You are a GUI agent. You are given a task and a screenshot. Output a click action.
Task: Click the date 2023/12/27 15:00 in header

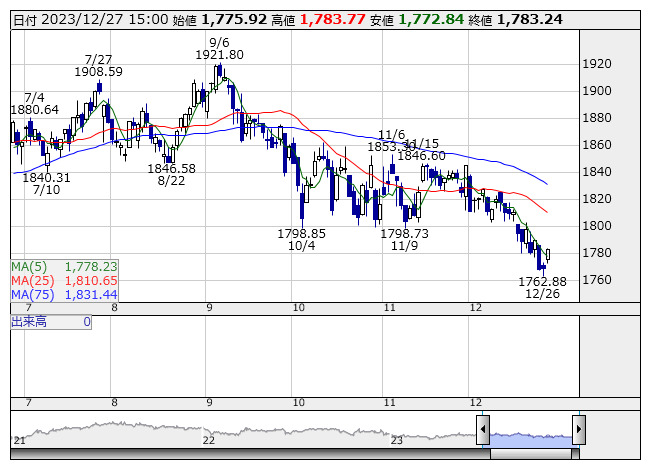[x=105, y=20]
